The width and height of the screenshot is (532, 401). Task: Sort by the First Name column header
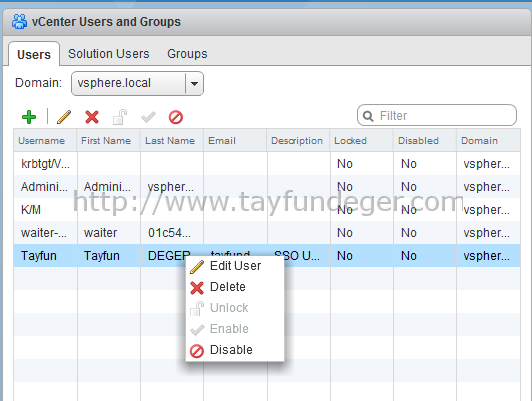click(109, 140)
